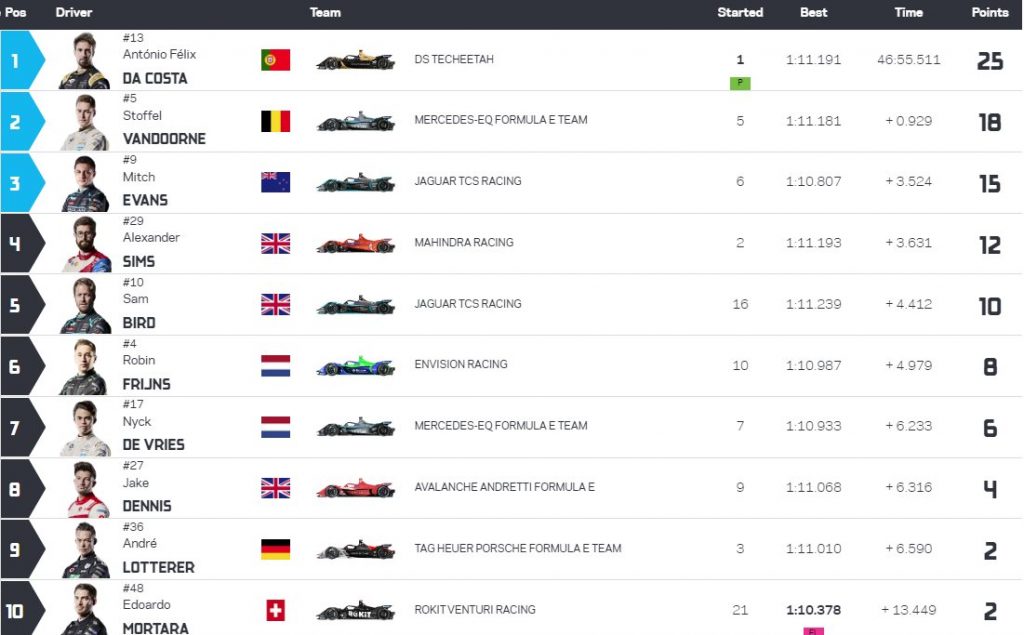Click the Jaguar car image in Bird's row
The image size is (1024, 635).
356,305
